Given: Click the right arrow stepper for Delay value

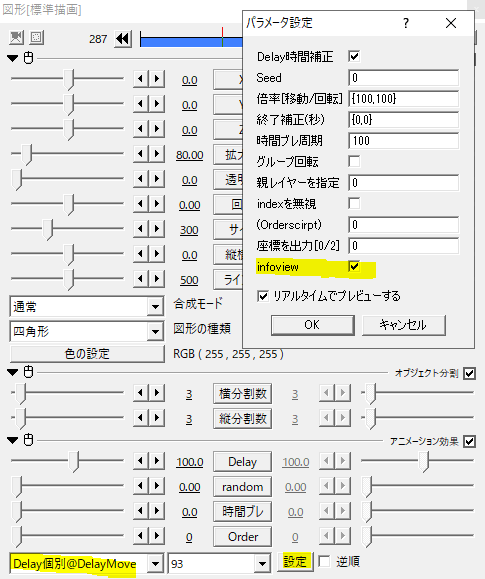Looking at the screenshot, I should [157, 461].
